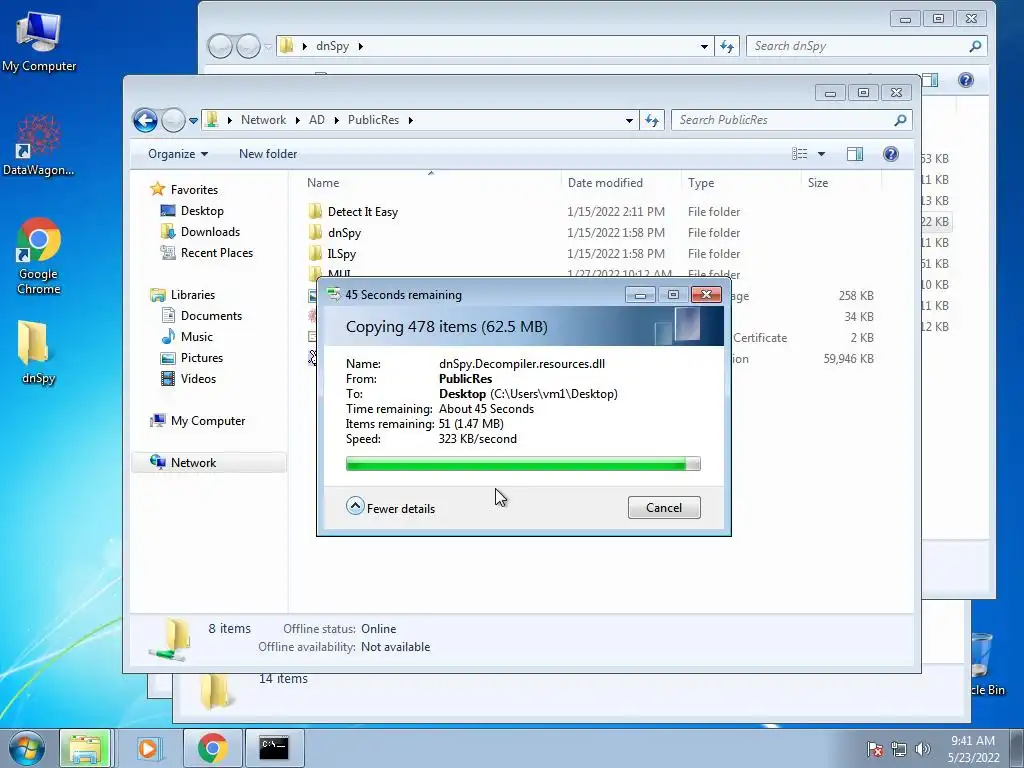The image size is (1024, 768).
Task: Click the Forward arrow in PublicRes window
Action: click(x=172, y=120)
